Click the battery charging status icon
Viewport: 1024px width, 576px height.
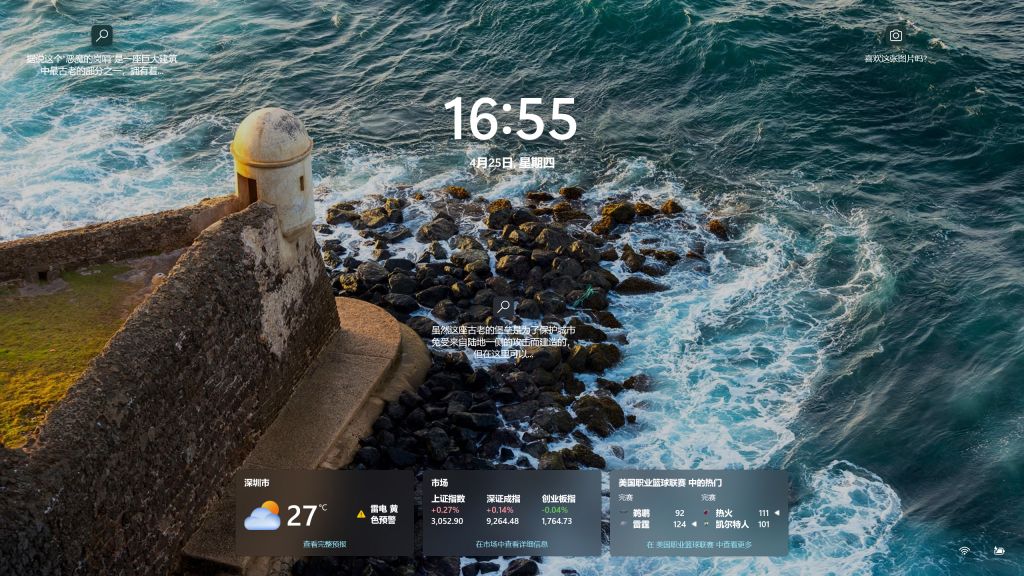(999, 550)
